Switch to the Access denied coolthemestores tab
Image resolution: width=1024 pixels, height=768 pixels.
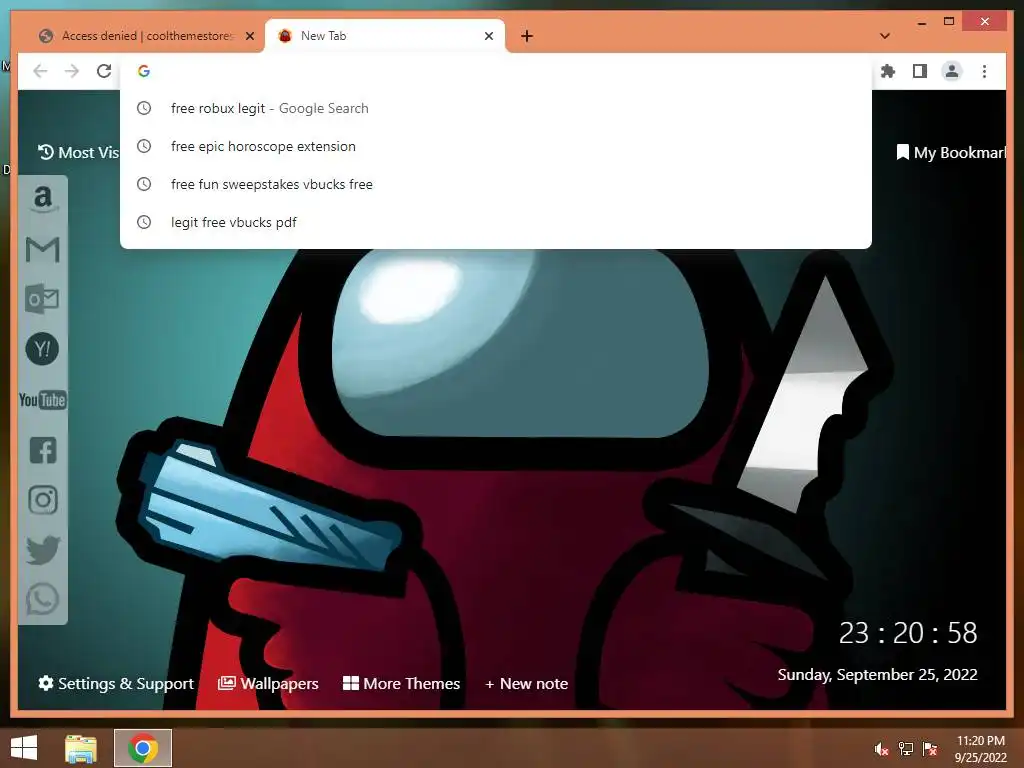pyautogui.click(x=147, y=36)
